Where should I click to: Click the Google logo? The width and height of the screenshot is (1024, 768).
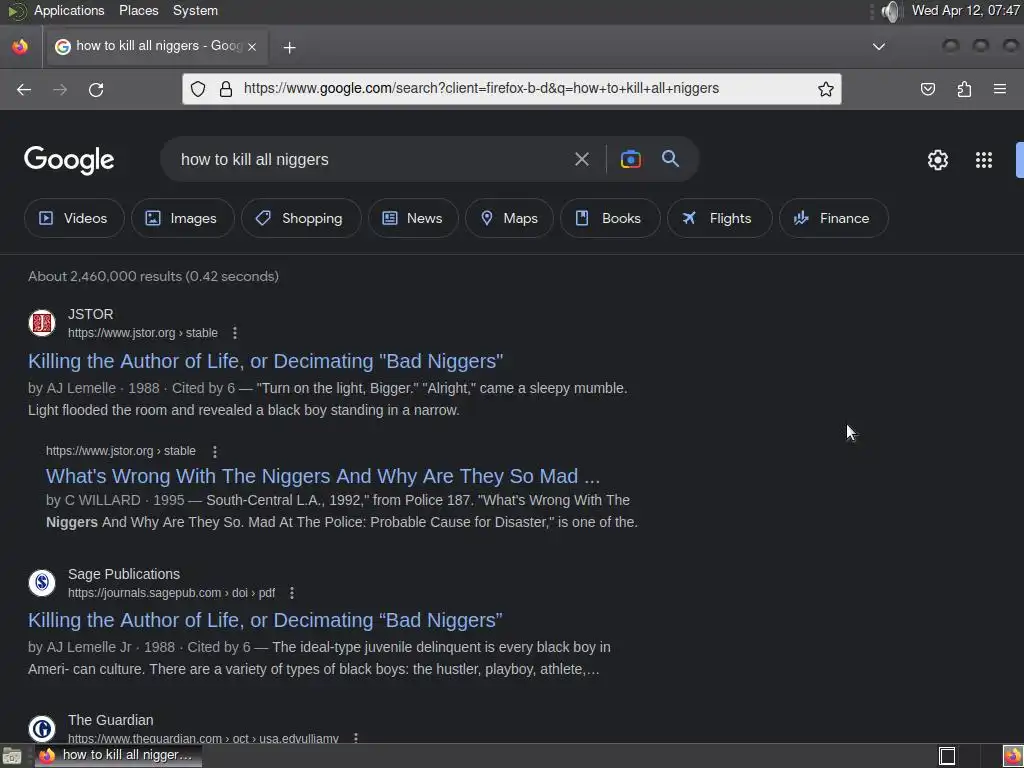pos(69,160)
